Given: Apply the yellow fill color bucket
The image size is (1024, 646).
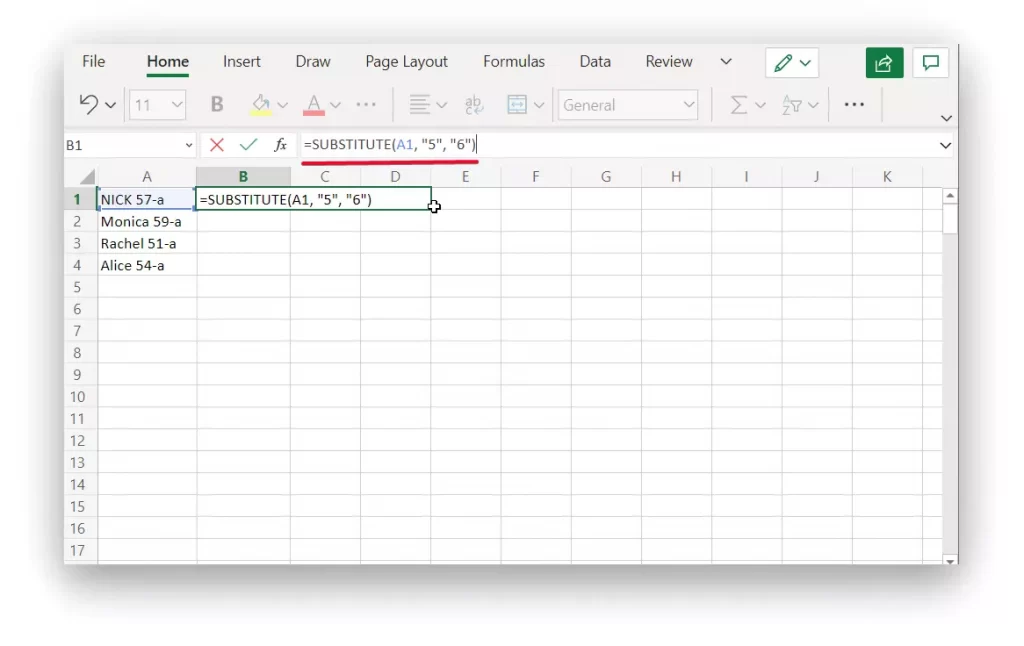Looking at the screenshot, I should tap(261, 105).
